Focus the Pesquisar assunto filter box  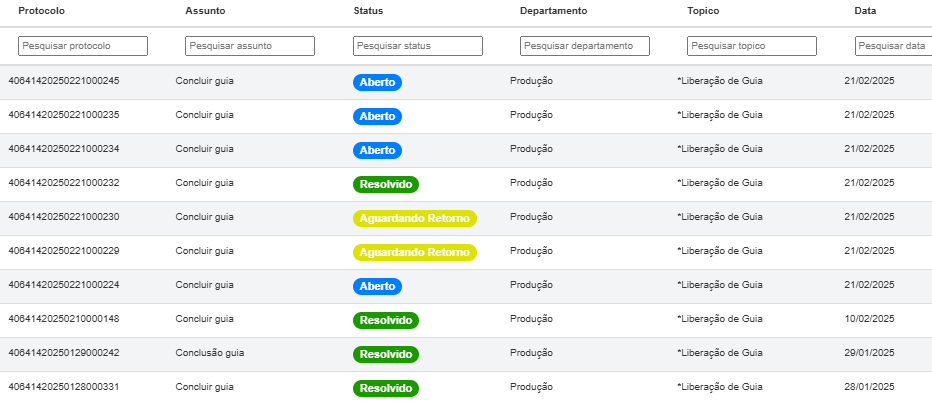point(250,46)
